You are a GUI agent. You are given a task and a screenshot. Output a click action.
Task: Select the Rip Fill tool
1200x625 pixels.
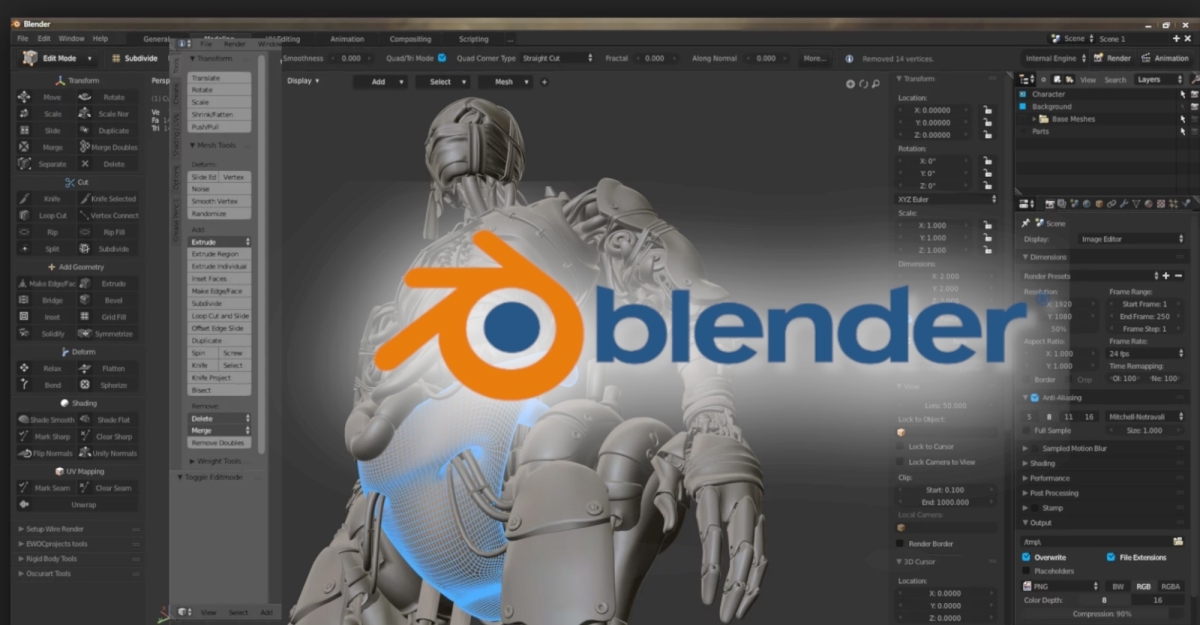point(108,232)
